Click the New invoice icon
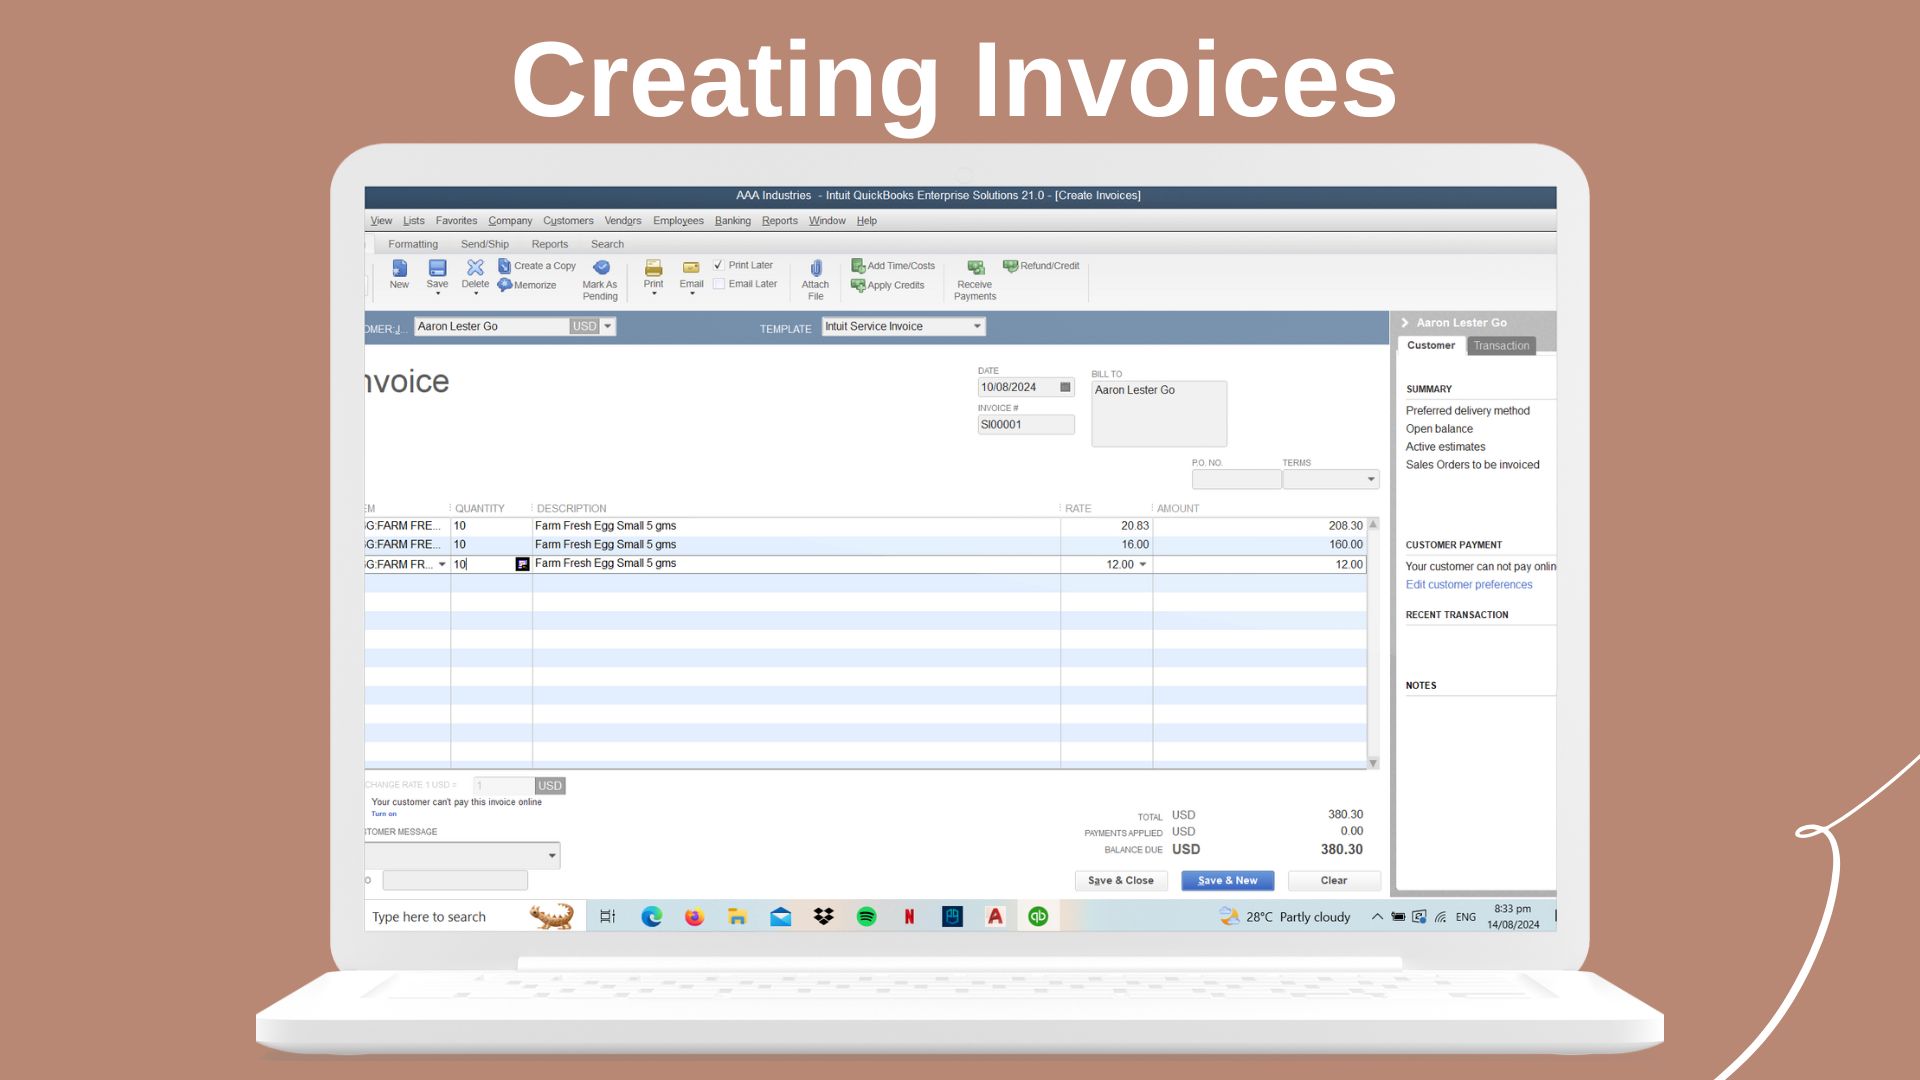This screenshot has width=1920, height=1080. pyautogui.click(x=399, y=268)
